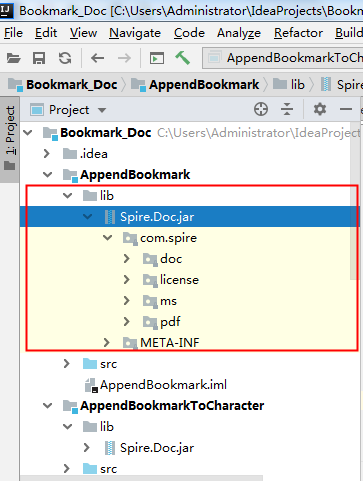Collapse the AppendBookmarkToCharacter module
The image size is (363, 481).
(48, 406)
